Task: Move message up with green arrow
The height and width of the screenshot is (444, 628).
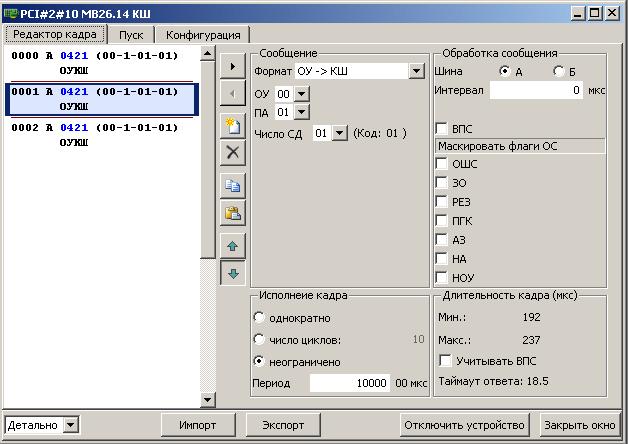Action: pos(233,246)
